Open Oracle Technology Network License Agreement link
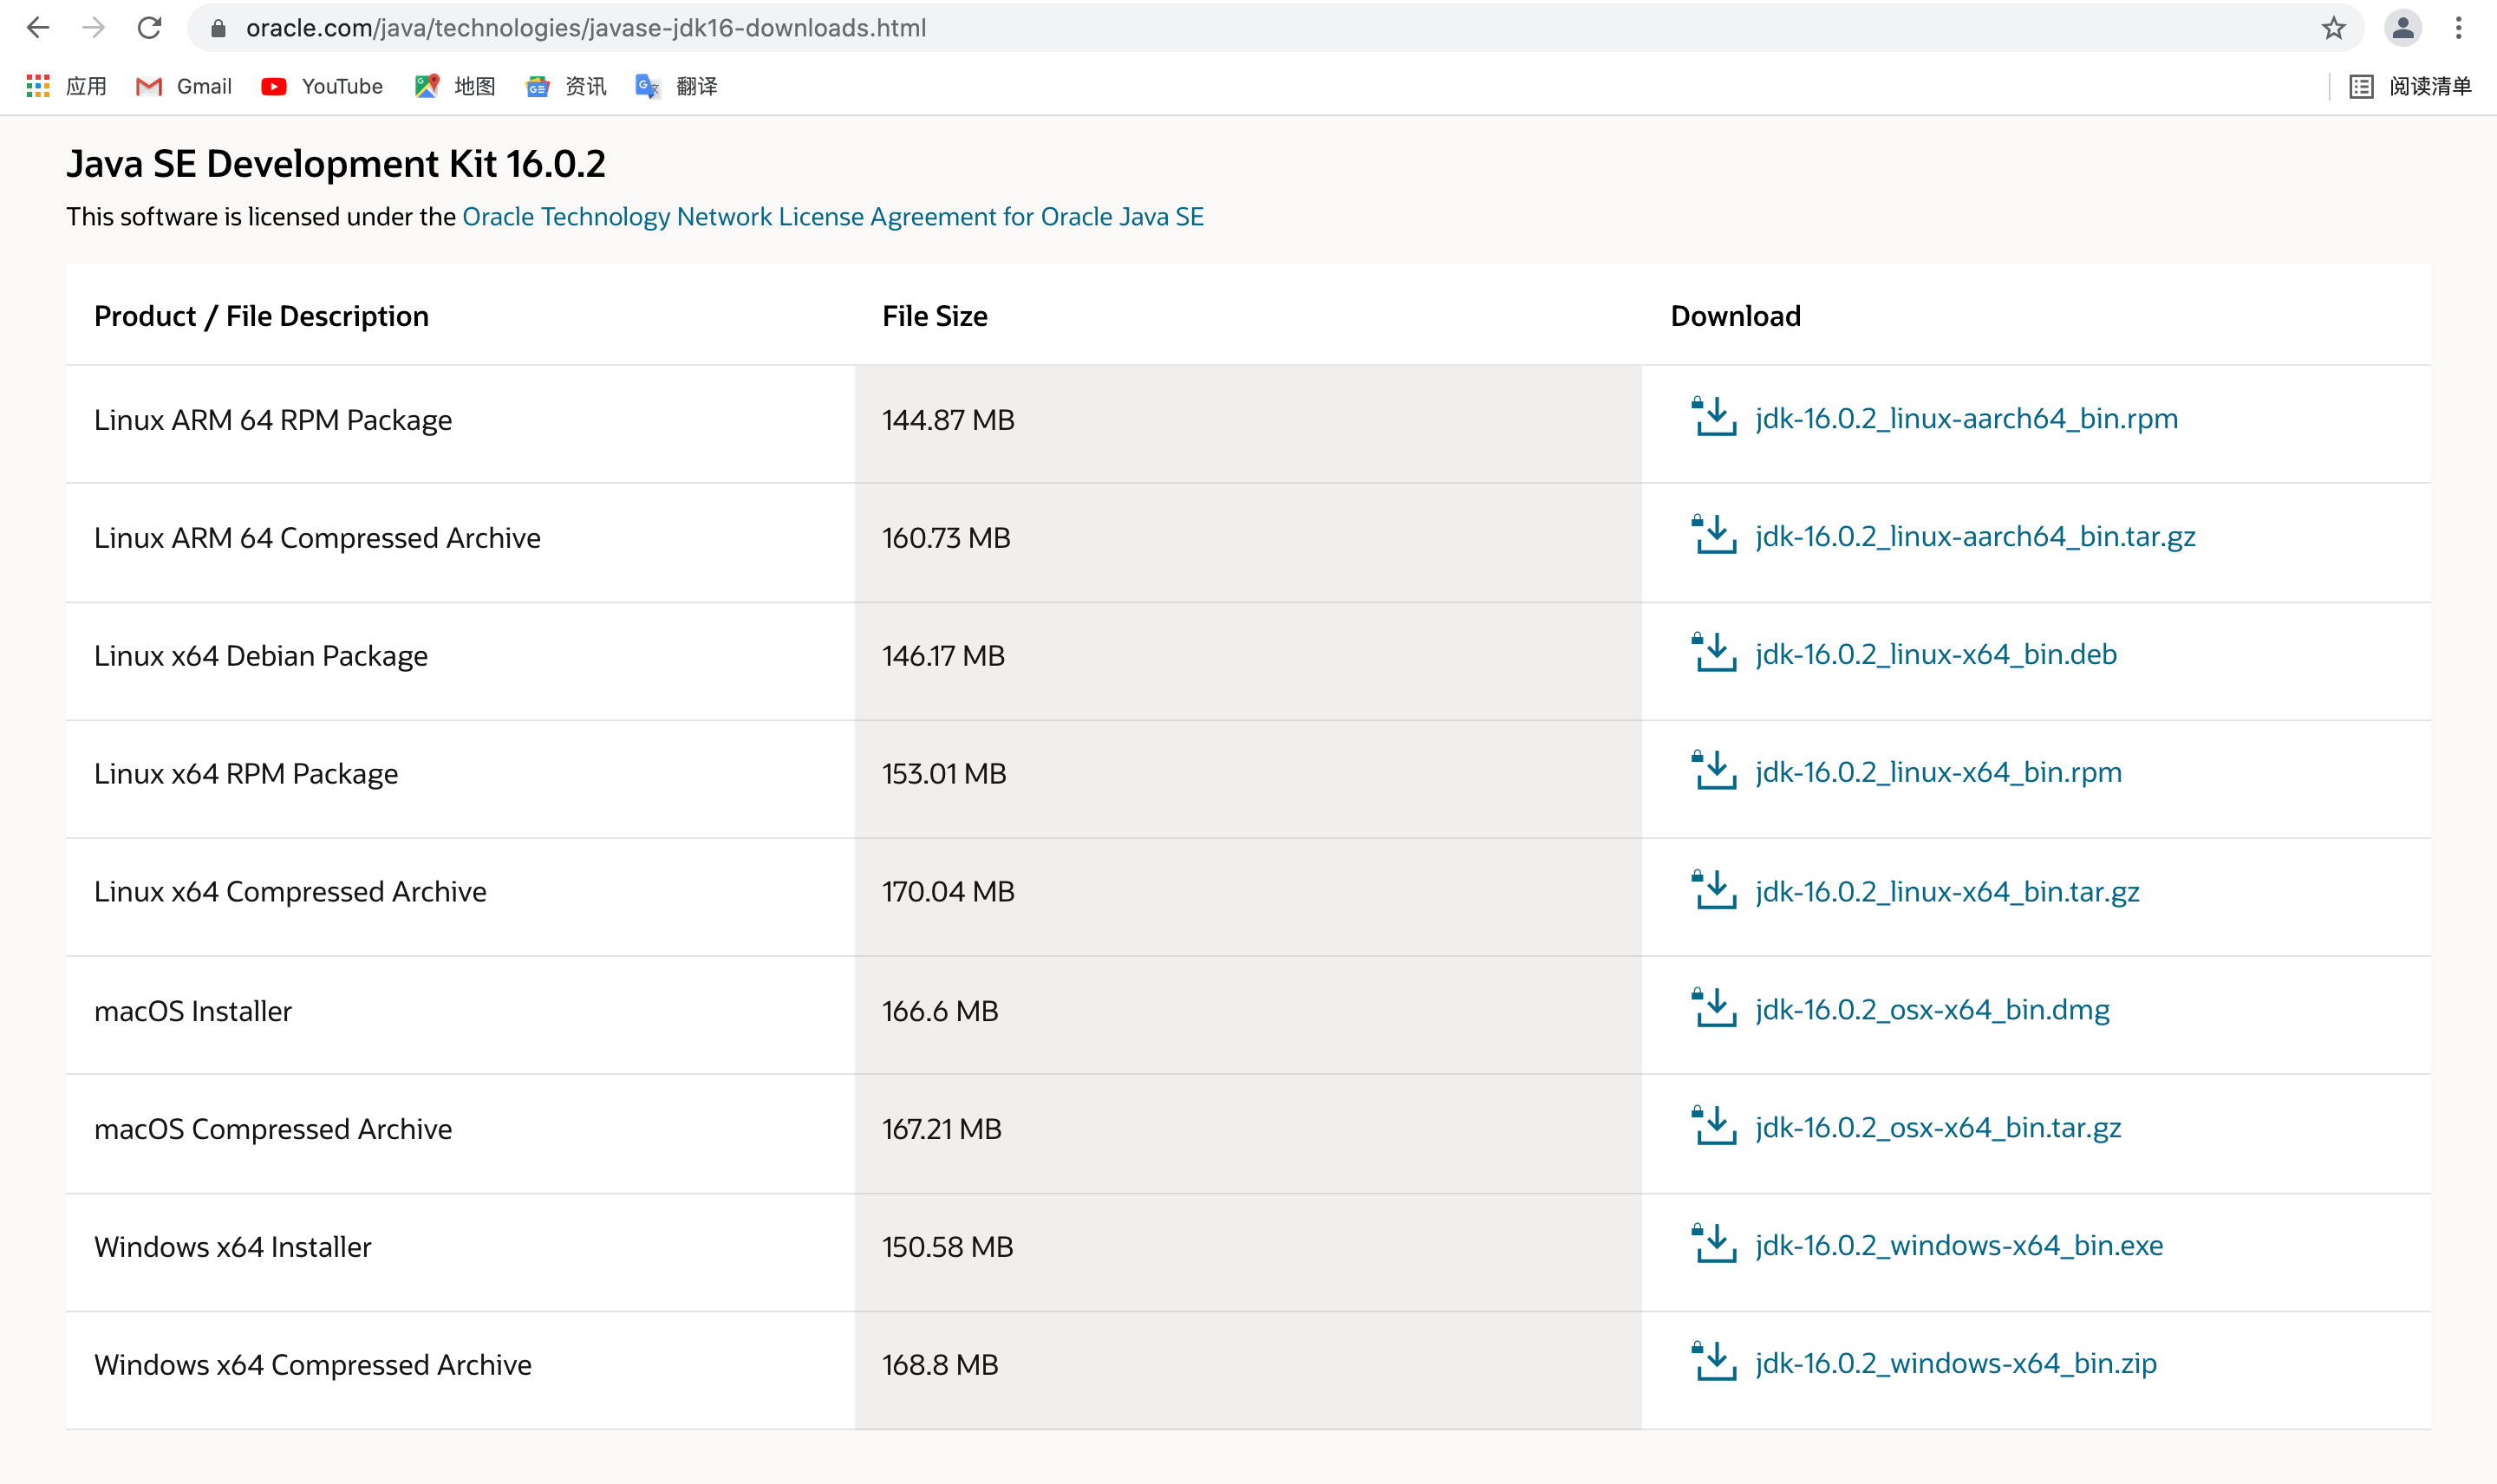 coord(833,217)
